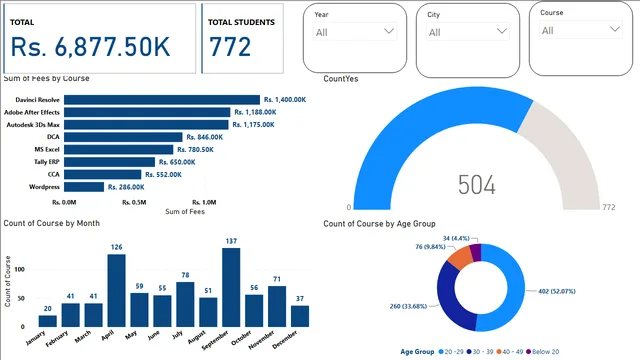Screen dimensions: 640x360
Task: Open the Year slicer dropdown
Action: click(x=355, y=32)
